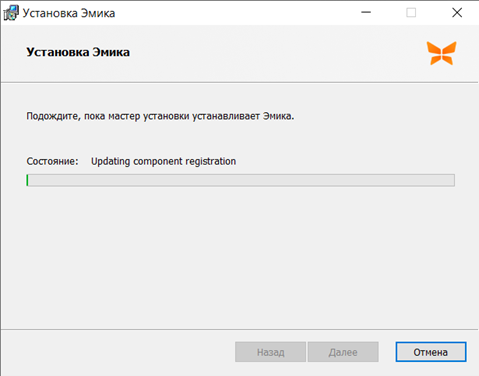
Task: Click the disabled Далее button
Action: [343, 352]
